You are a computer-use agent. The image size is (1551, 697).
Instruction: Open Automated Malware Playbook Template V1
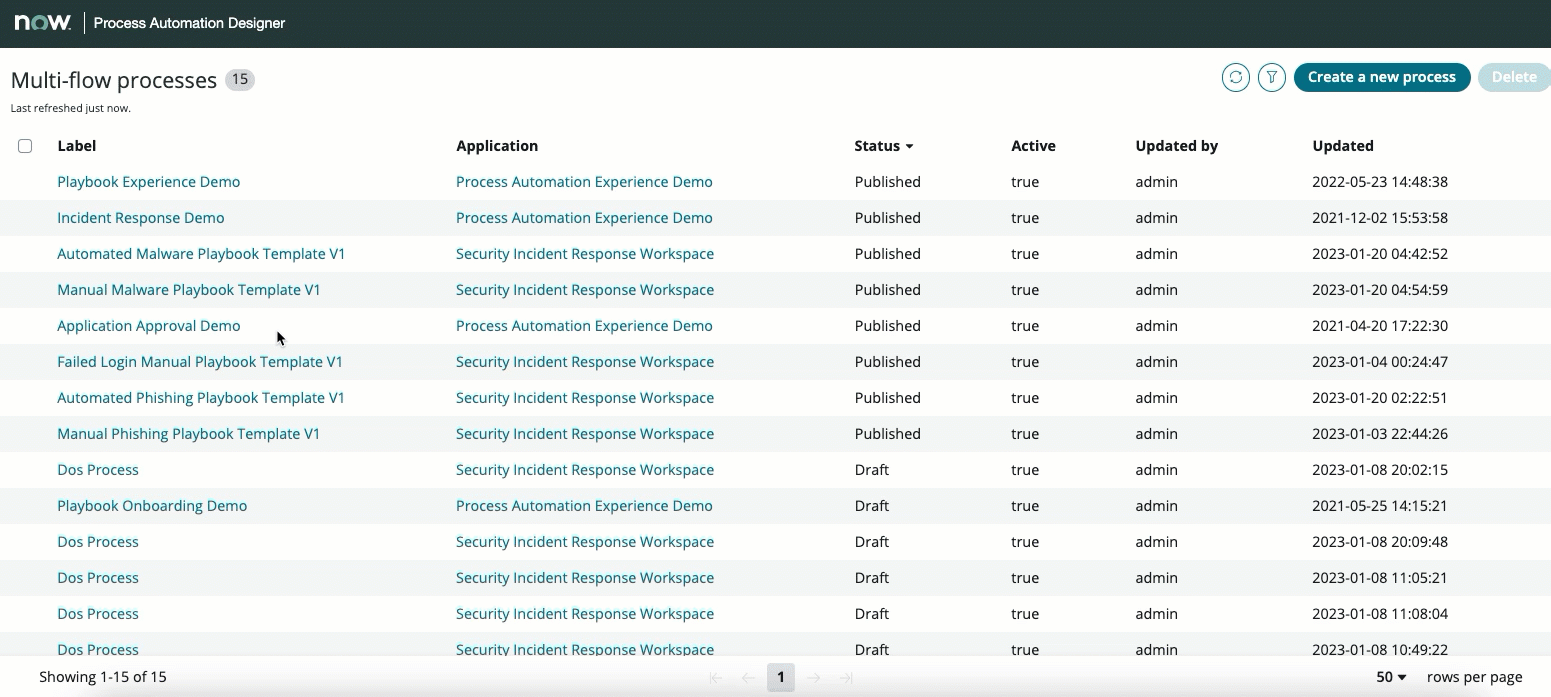click(201, 254)
